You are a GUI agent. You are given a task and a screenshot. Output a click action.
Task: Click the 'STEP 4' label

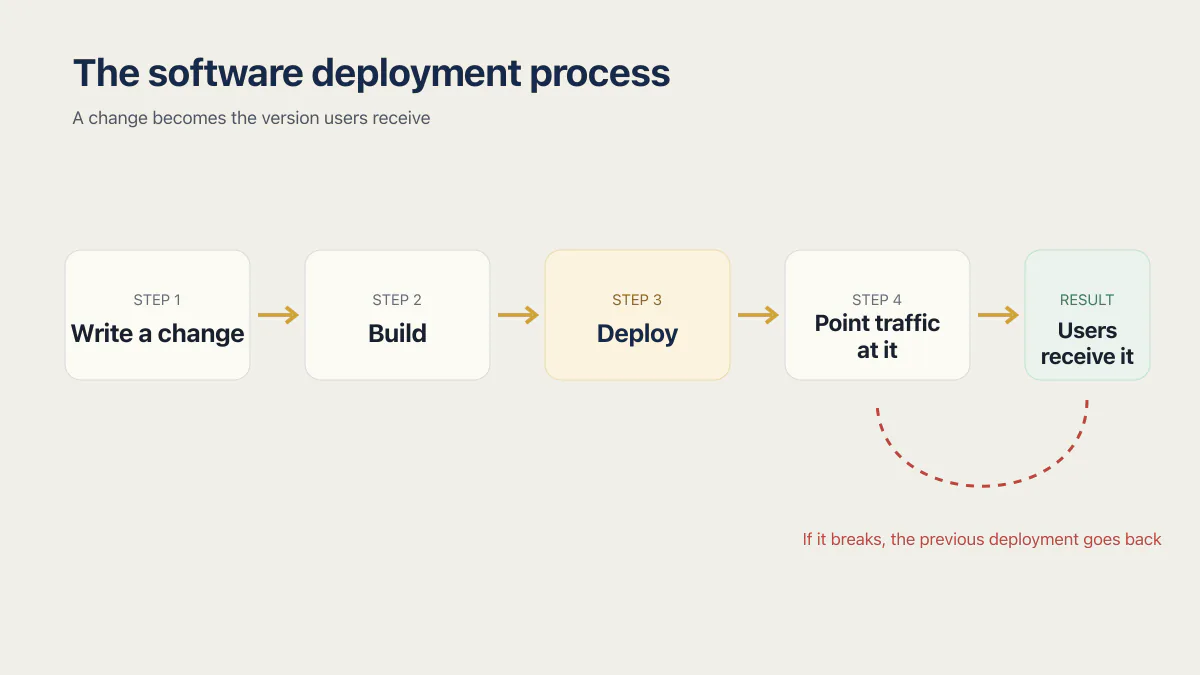[877, 300]
